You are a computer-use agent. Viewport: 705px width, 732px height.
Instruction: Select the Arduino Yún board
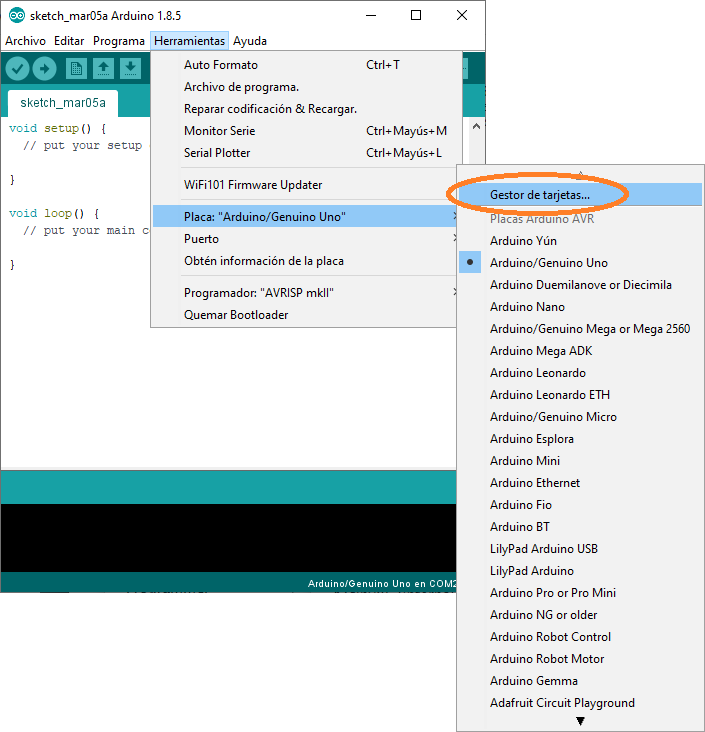pyautogui.click(x=580, y=241)
